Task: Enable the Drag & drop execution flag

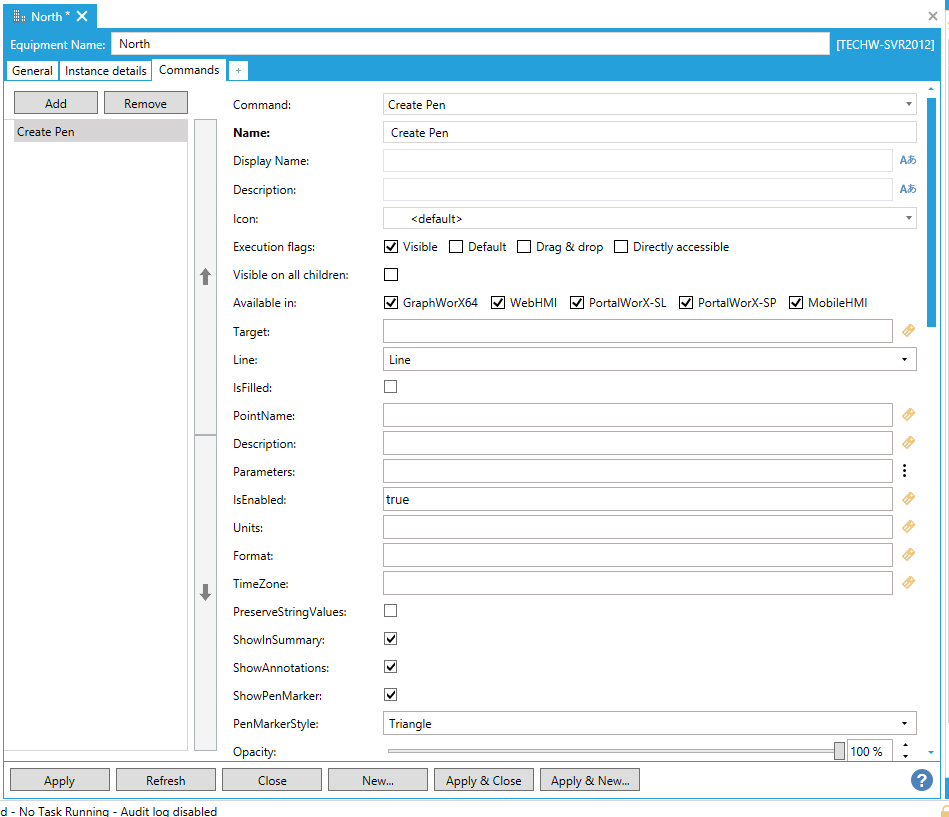Action: [525, 247]
